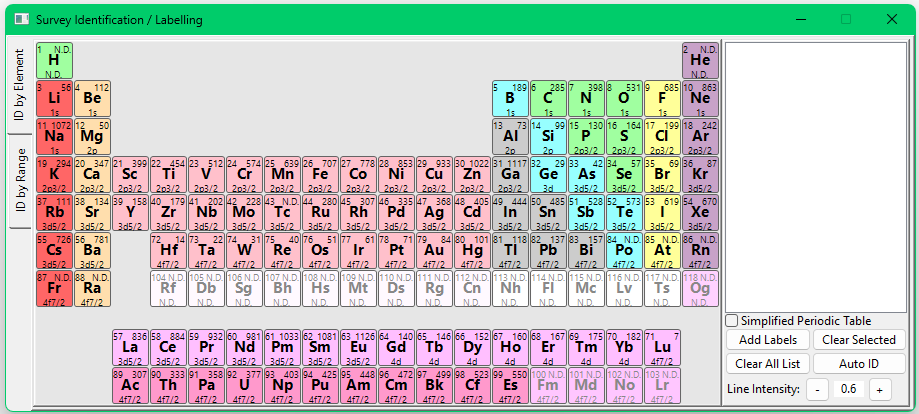The height and width of the screenshot is (414, 919).
Task: Select the Iron (Fe) element tile
Action: pyautogui.click(x=321, y=175)
